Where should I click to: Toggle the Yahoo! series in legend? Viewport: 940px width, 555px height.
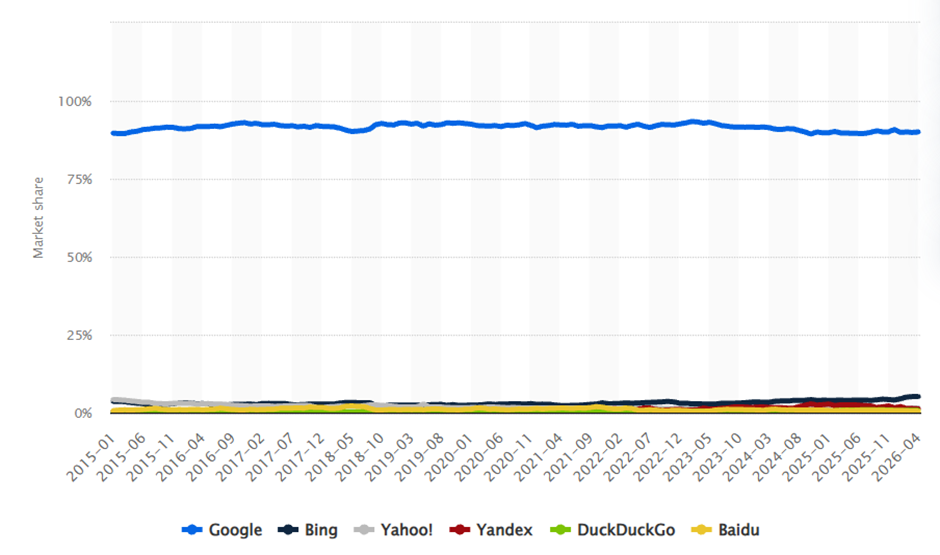393,530
